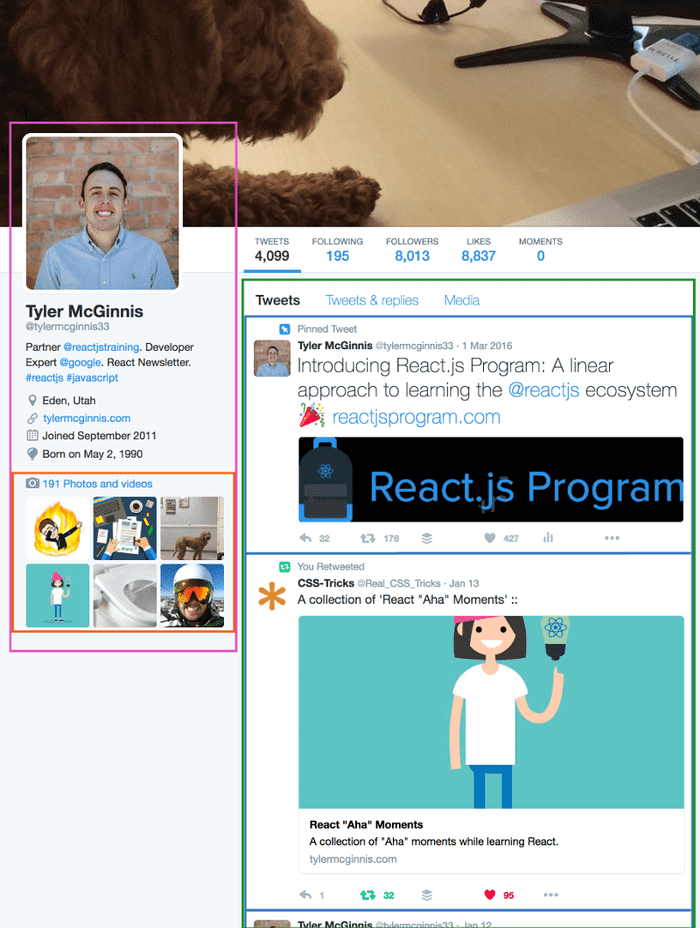The image size is (700, 928).
Task: Open the Moments 0 section
Action: coord(540,250)
